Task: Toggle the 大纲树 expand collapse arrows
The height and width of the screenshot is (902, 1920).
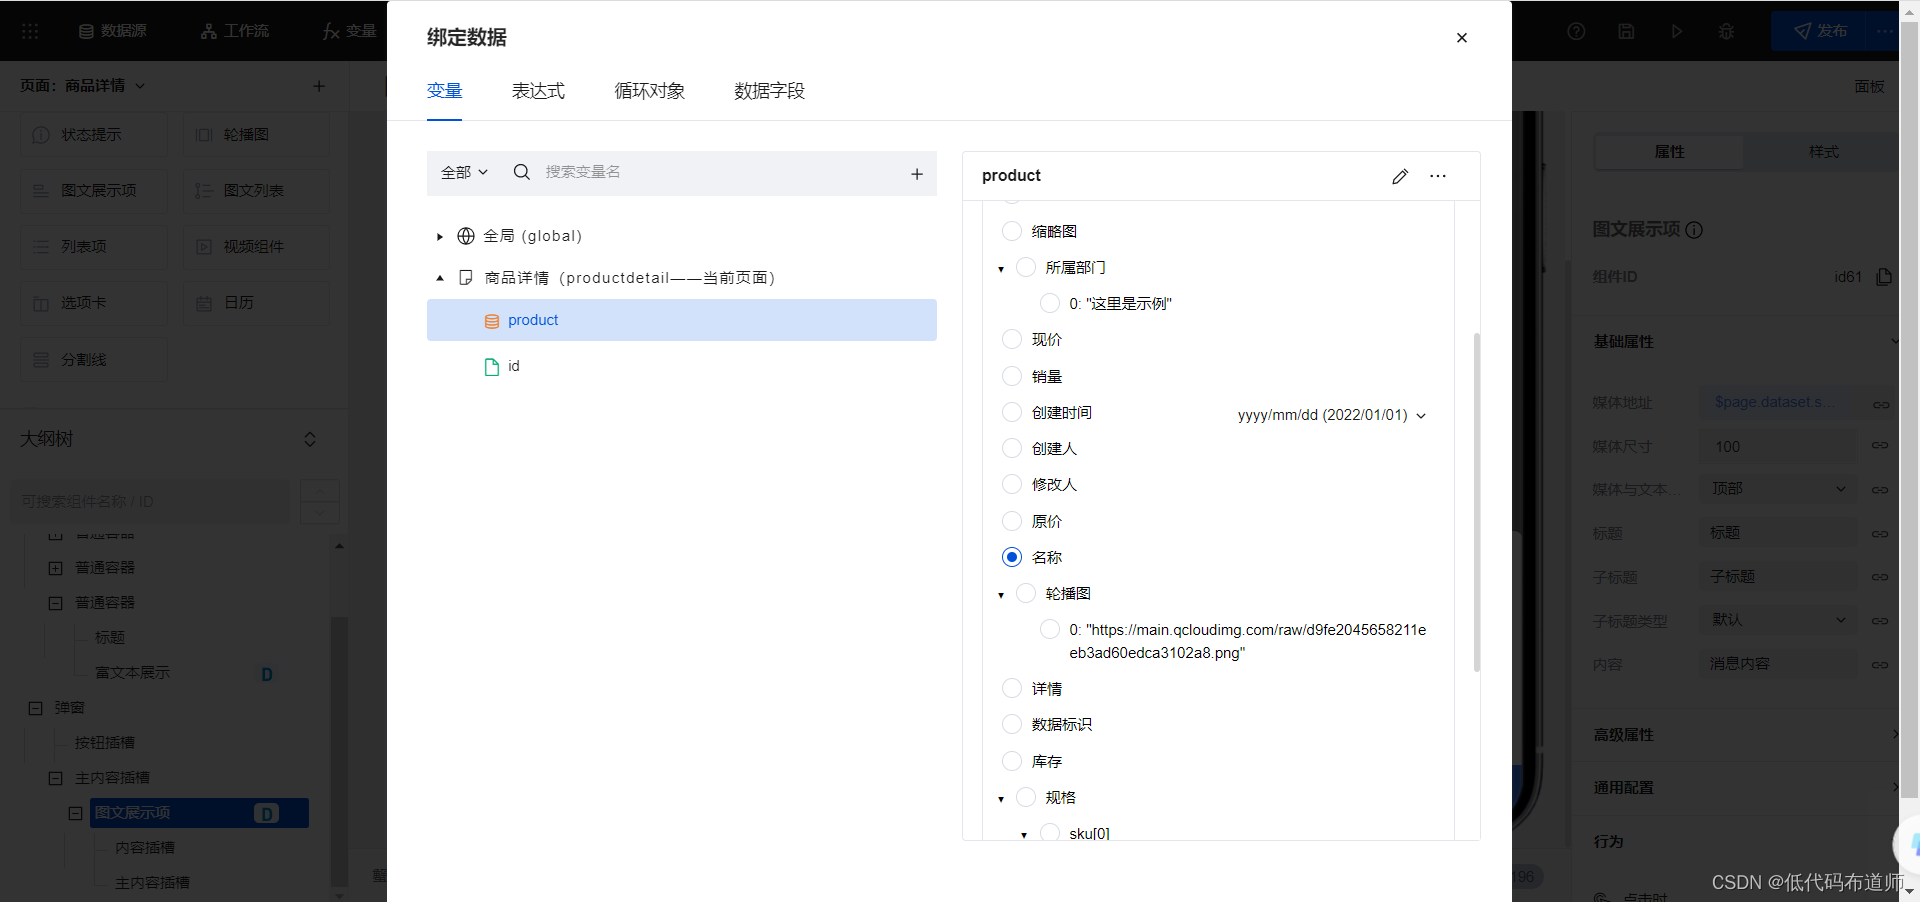Action: 310,439
